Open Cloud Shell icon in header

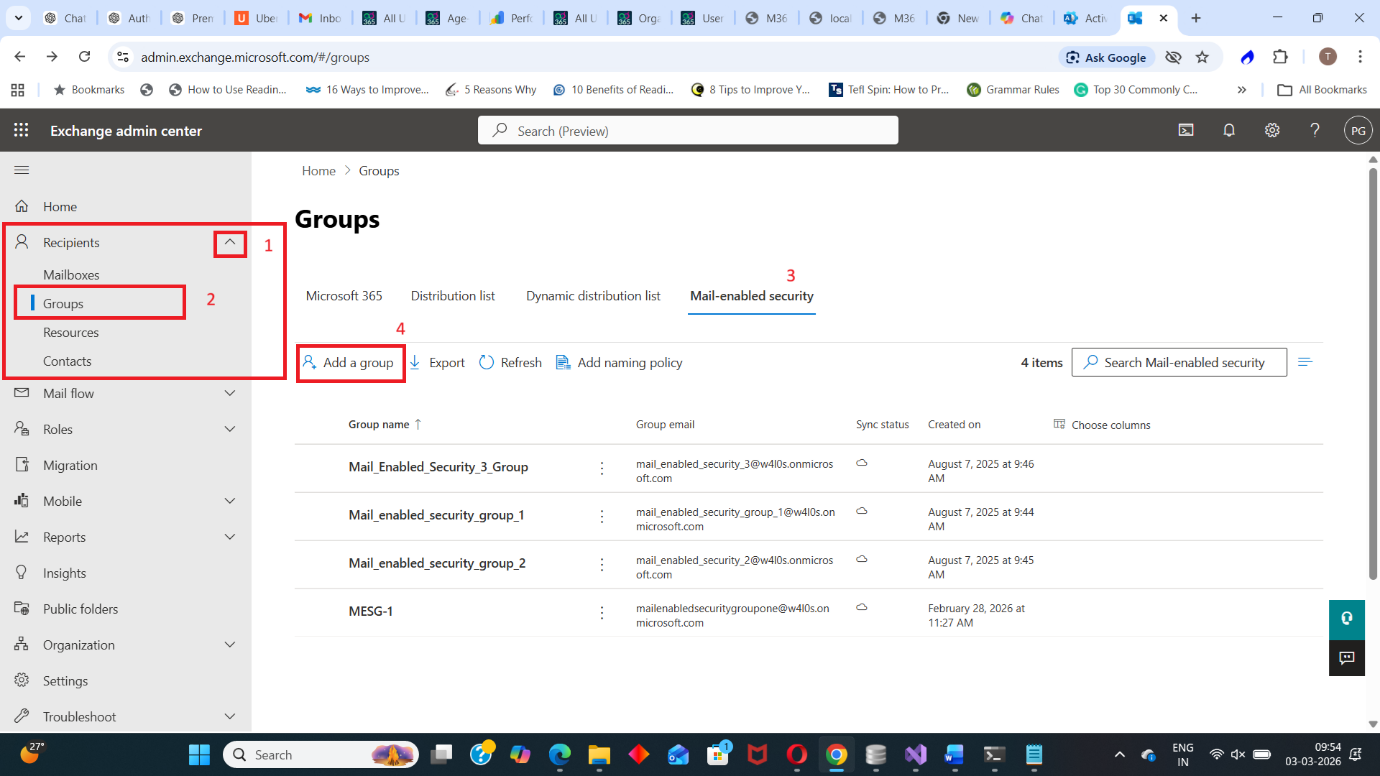[1185, 131]
